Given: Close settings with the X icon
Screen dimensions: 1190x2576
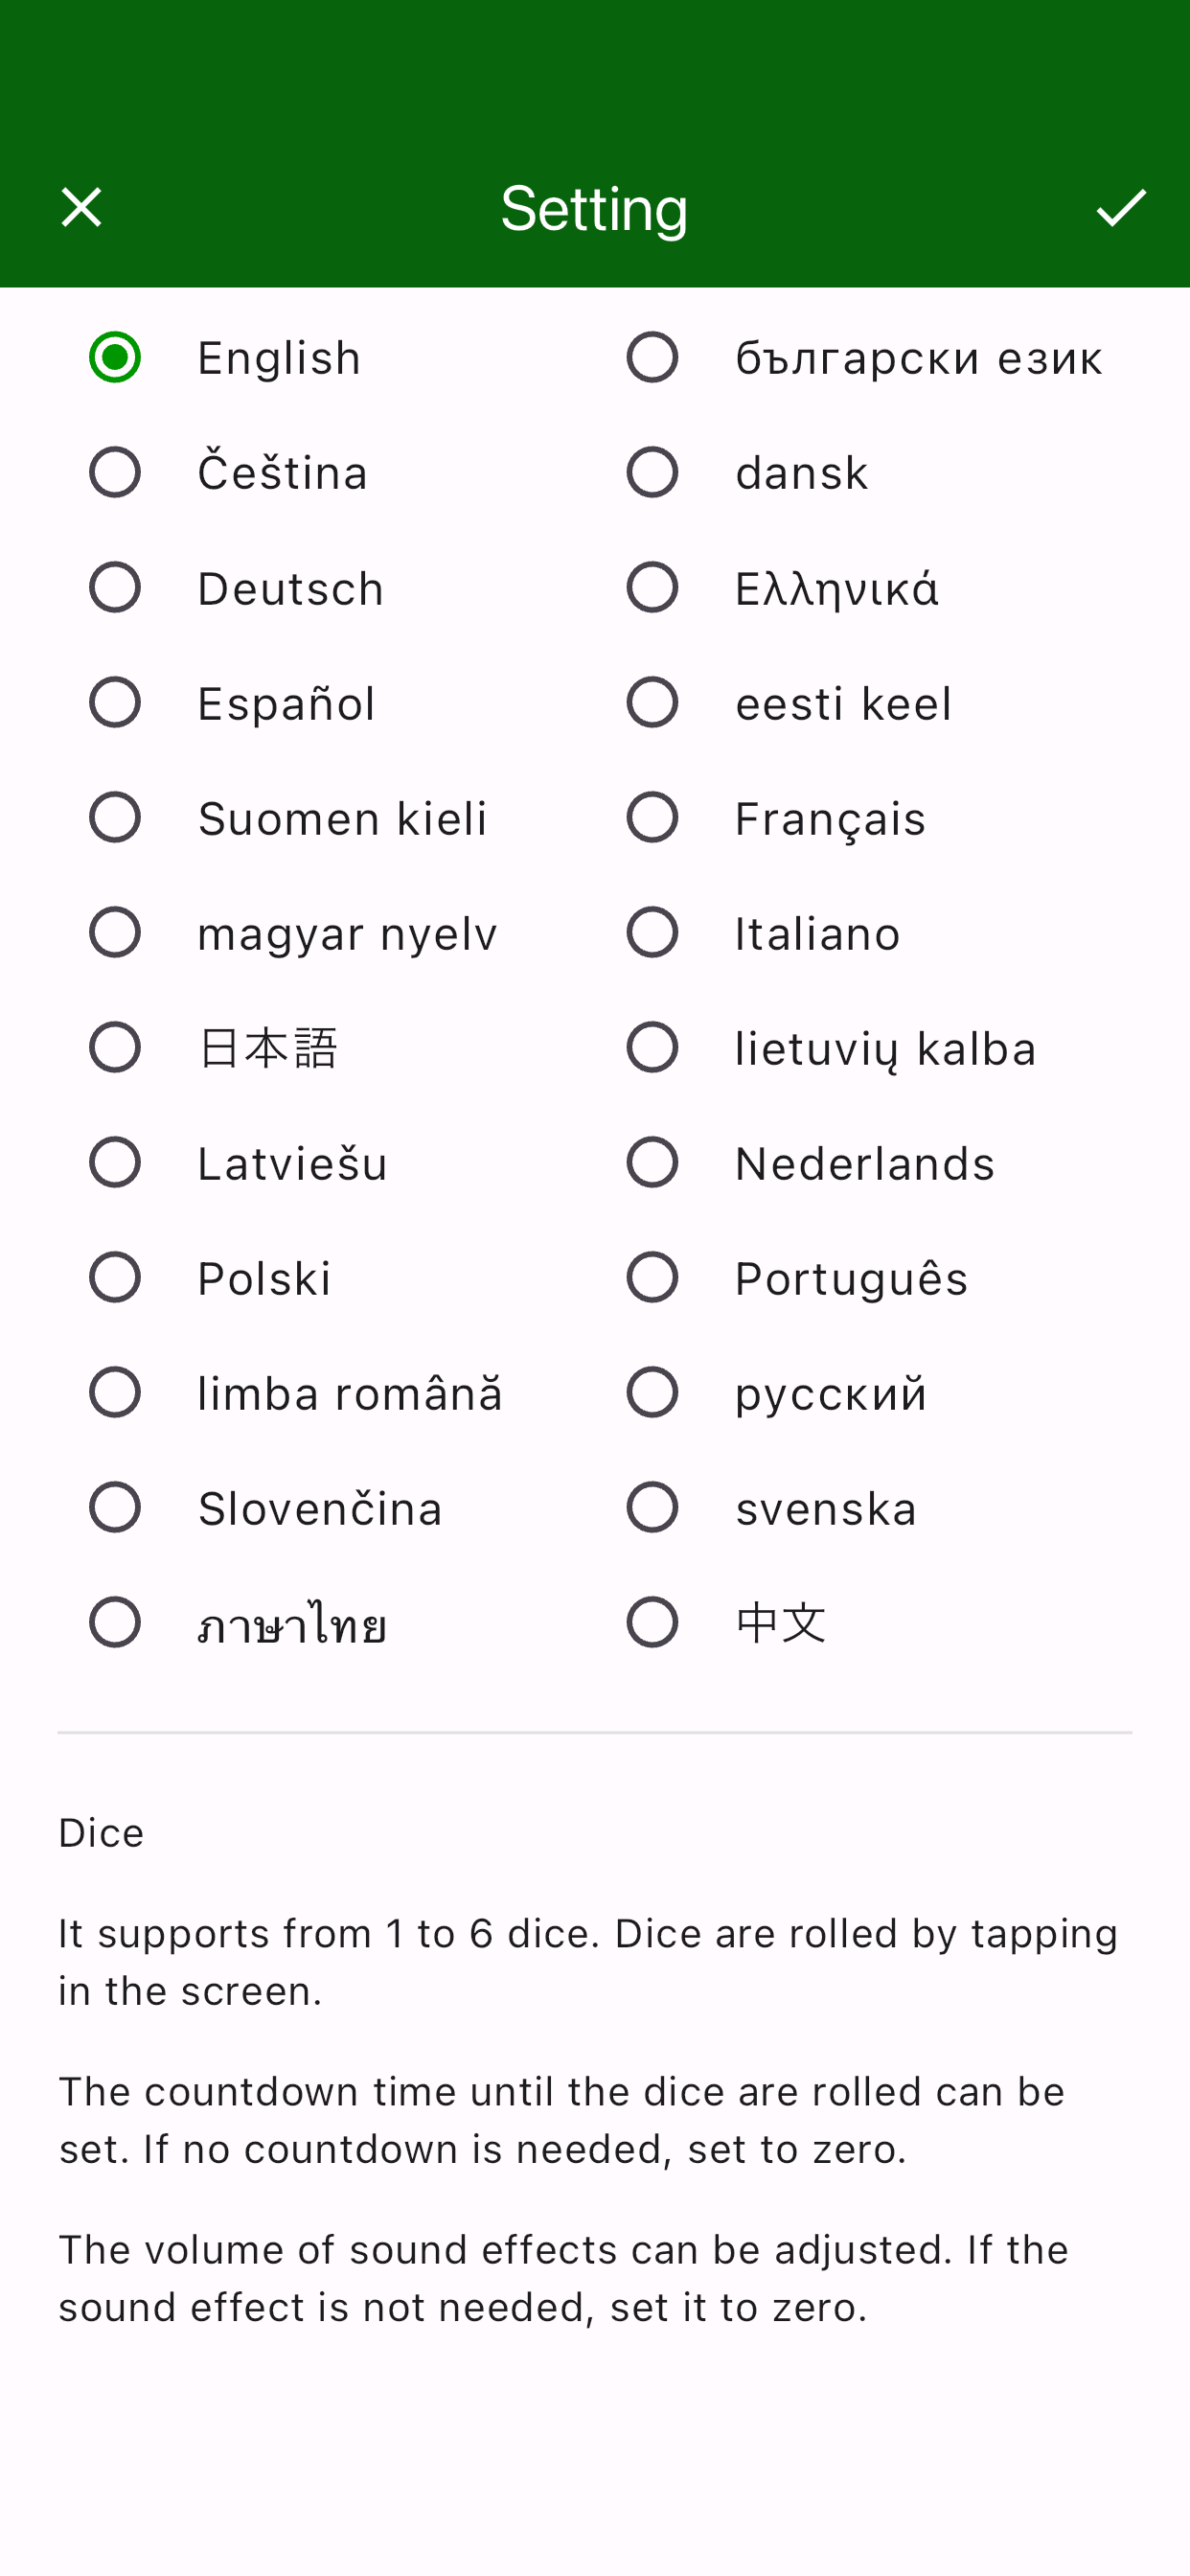Looking at the screenshot, I should coord(81,207).
